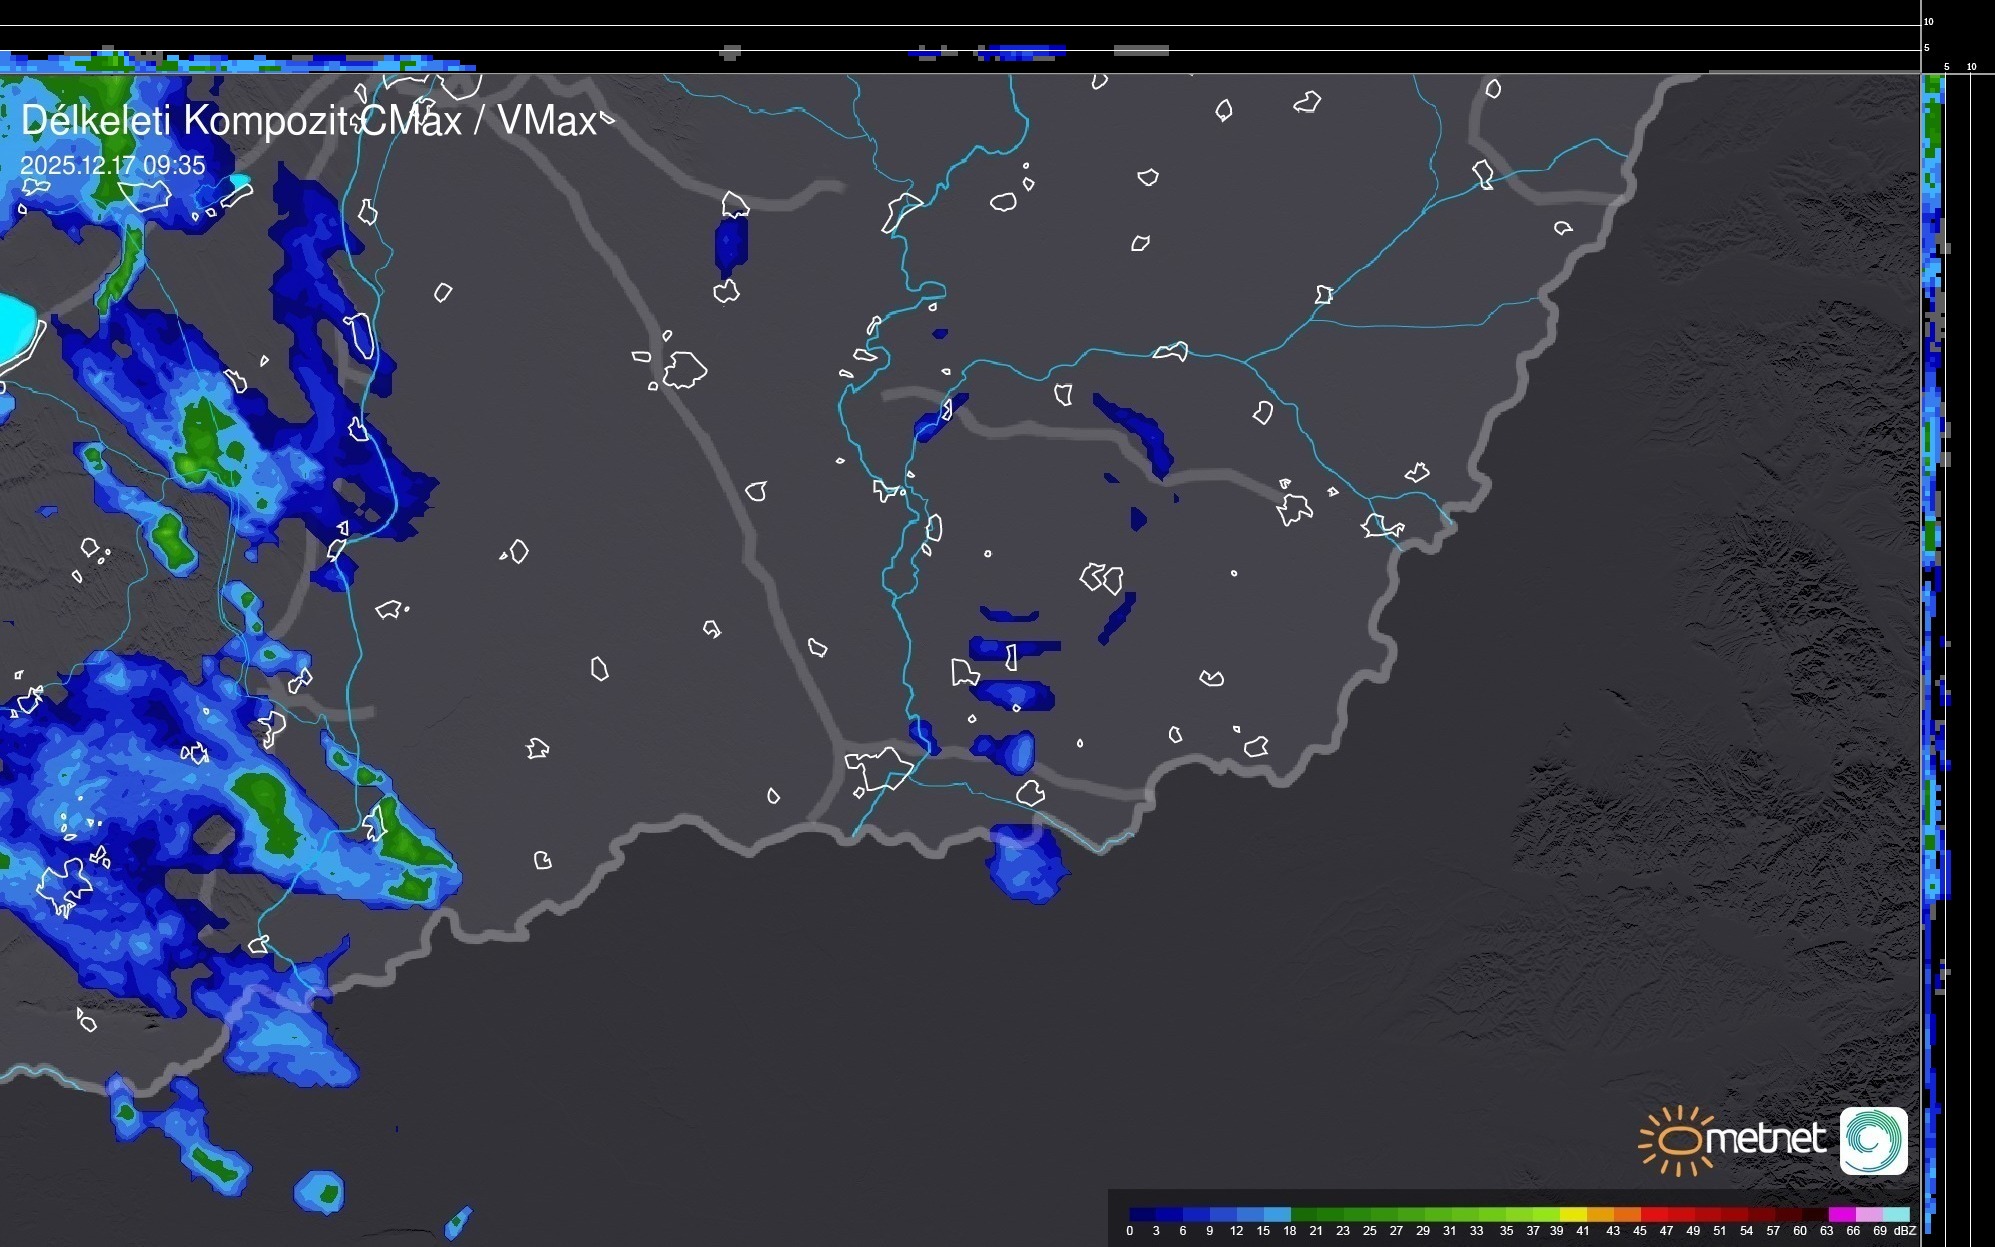Select the light cyan 69 dBZ swatch
Screen dimensions: 1995x1247
(x=1895, y=1214)
